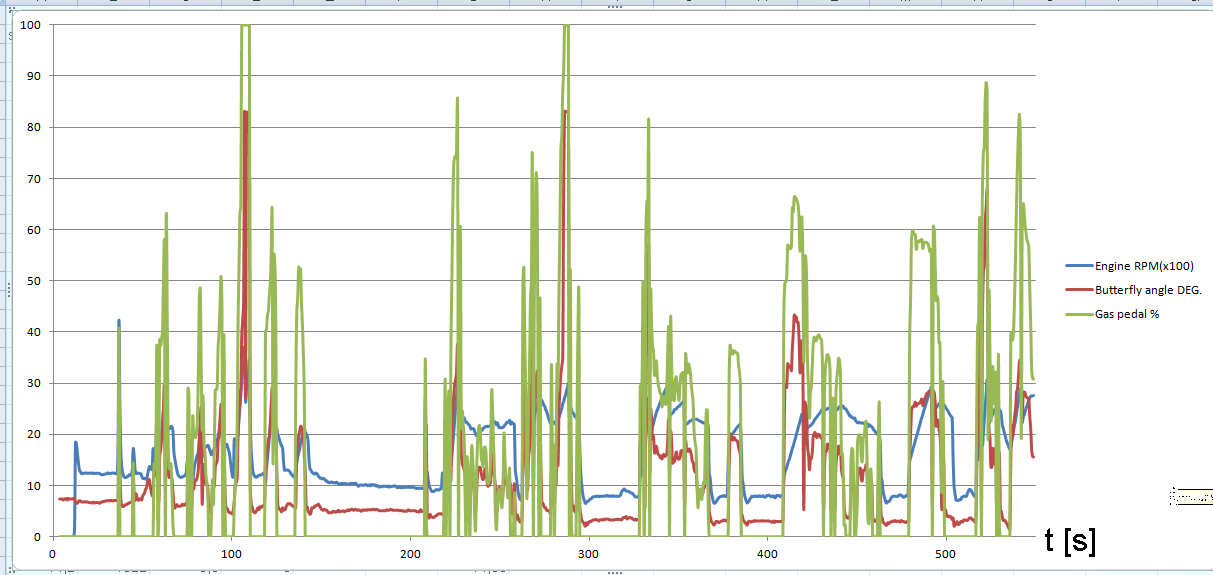Click the blue Engine RPM legend line swatch

(1078, 266)
